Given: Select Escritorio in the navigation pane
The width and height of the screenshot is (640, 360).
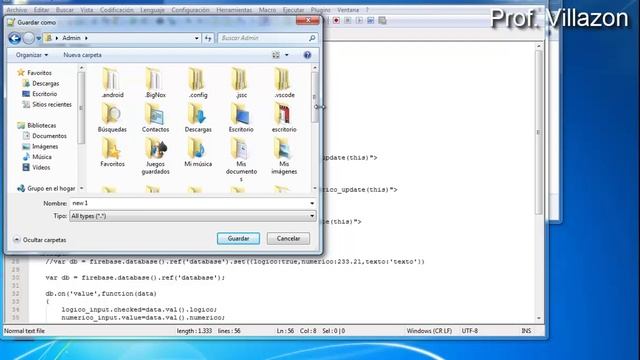Looking at the screenshot, I should pyautogui.click(x=40, y=94).
